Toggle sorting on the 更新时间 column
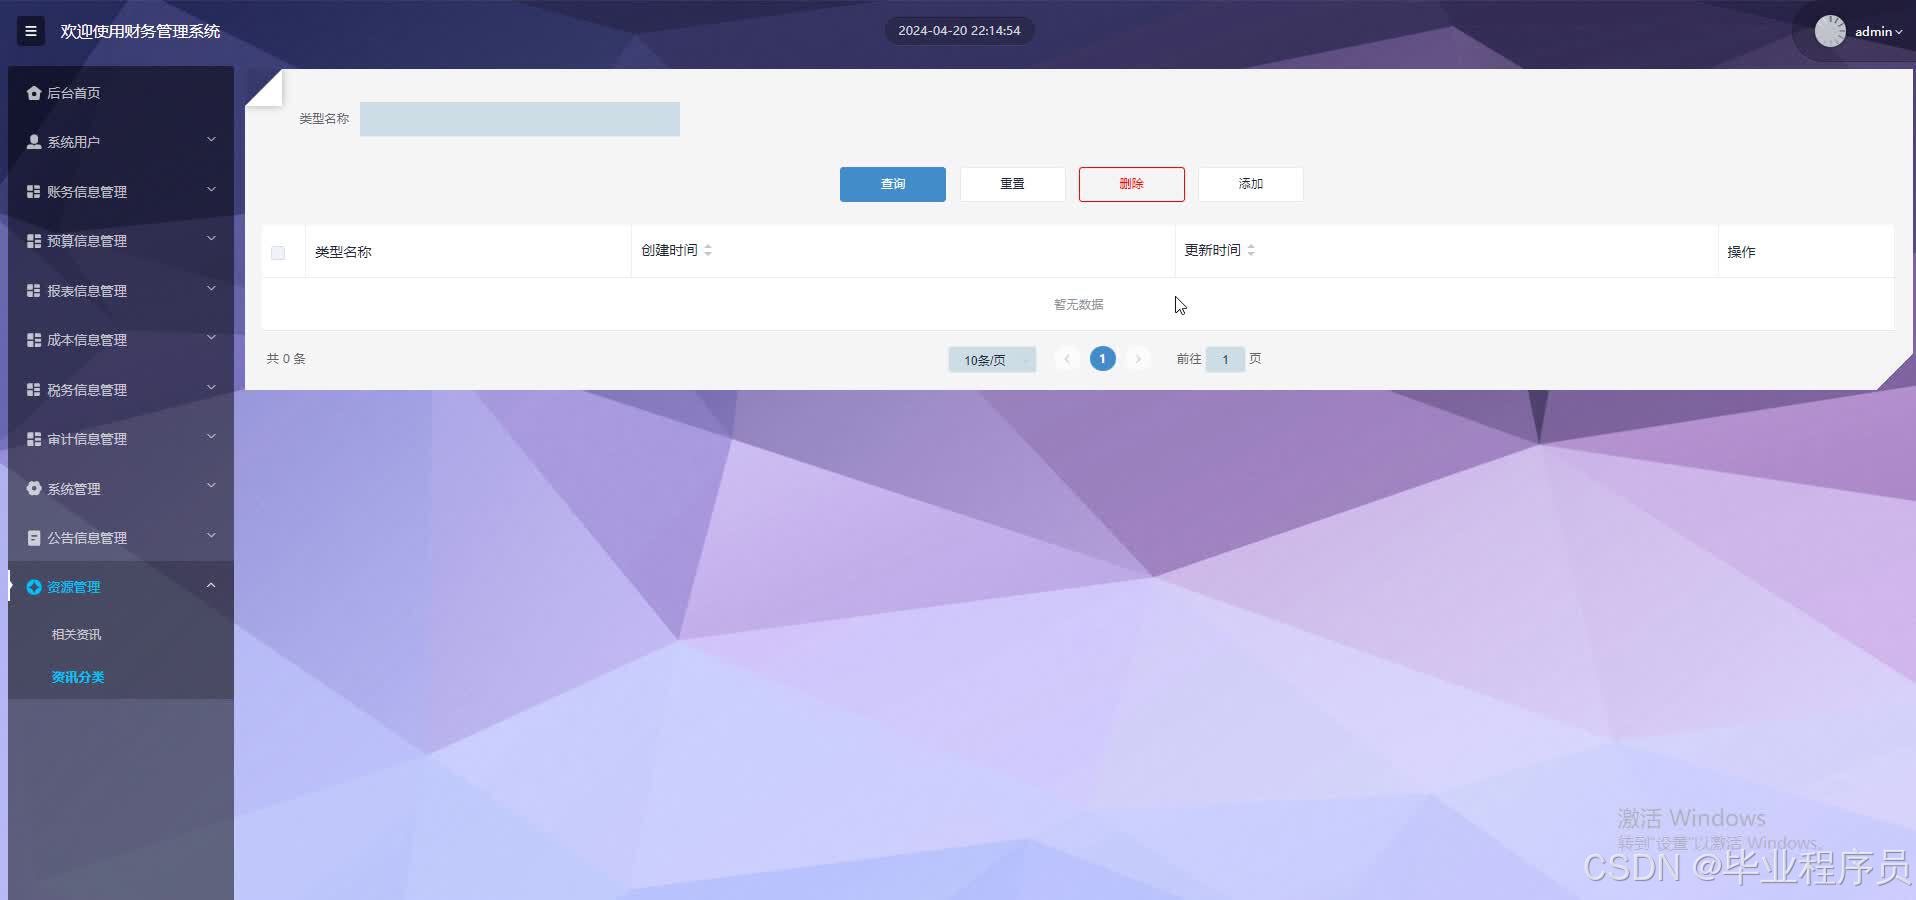The width and height of the screenshot is (1916, 900). 1252,250
